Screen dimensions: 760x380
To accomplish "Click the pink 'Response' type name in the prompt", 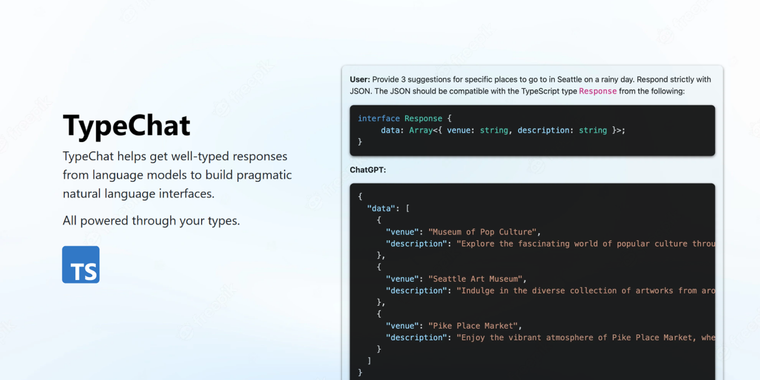I will tap(598, 91).
